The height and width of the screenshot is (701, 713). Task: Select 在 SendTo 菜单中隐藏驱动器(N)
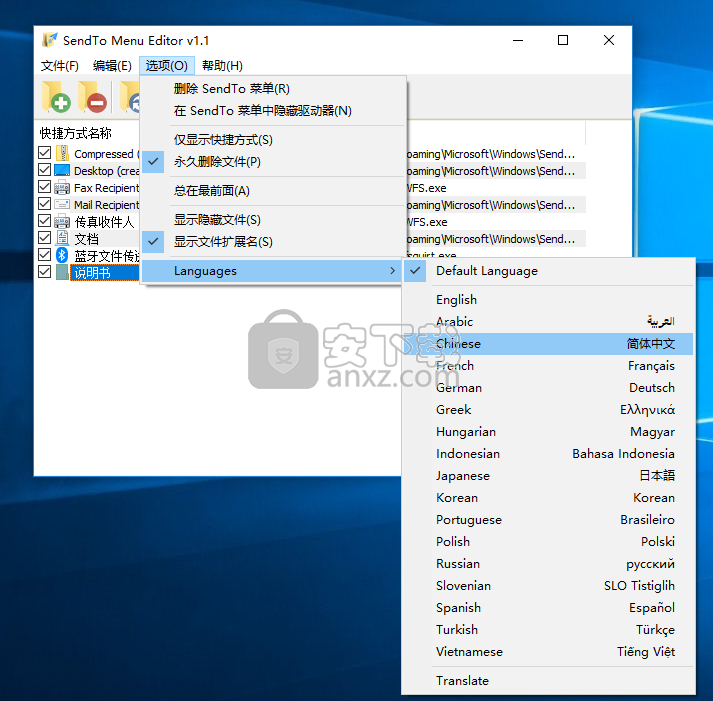[x=272, y=110]
